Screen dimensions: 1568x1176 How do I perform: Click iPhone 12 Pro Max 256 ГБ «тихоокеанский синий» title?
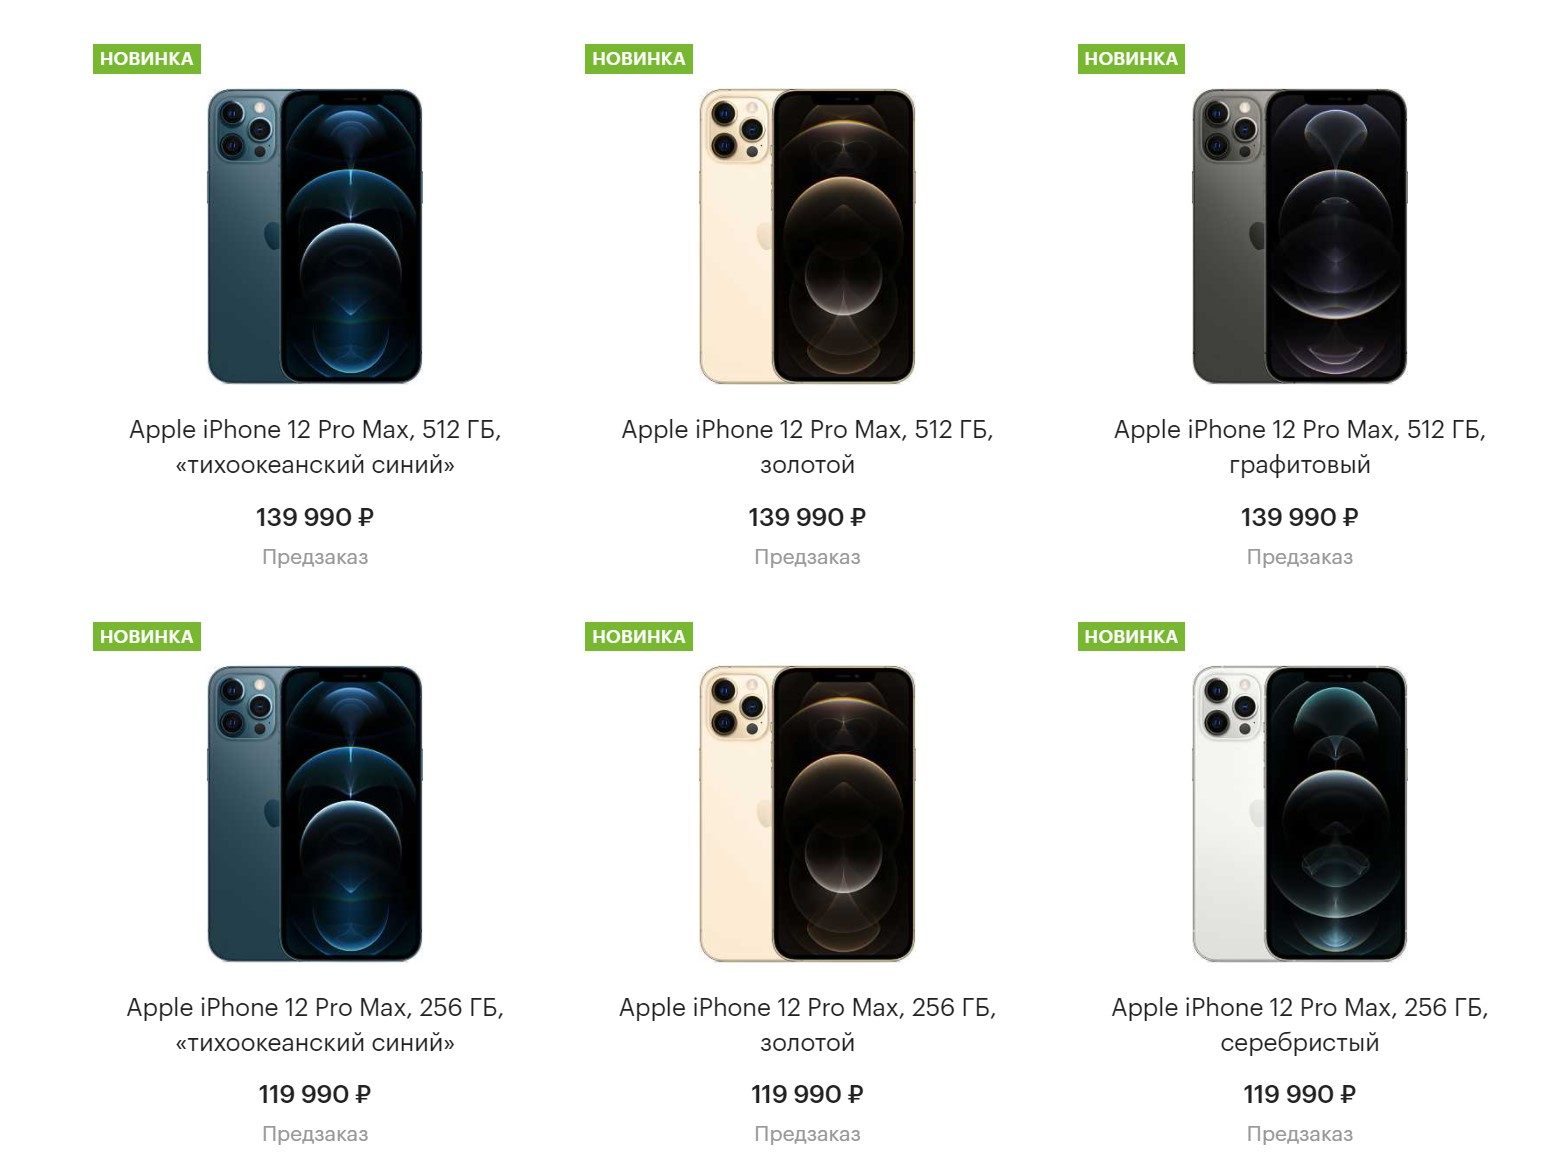click(315, 1025)
